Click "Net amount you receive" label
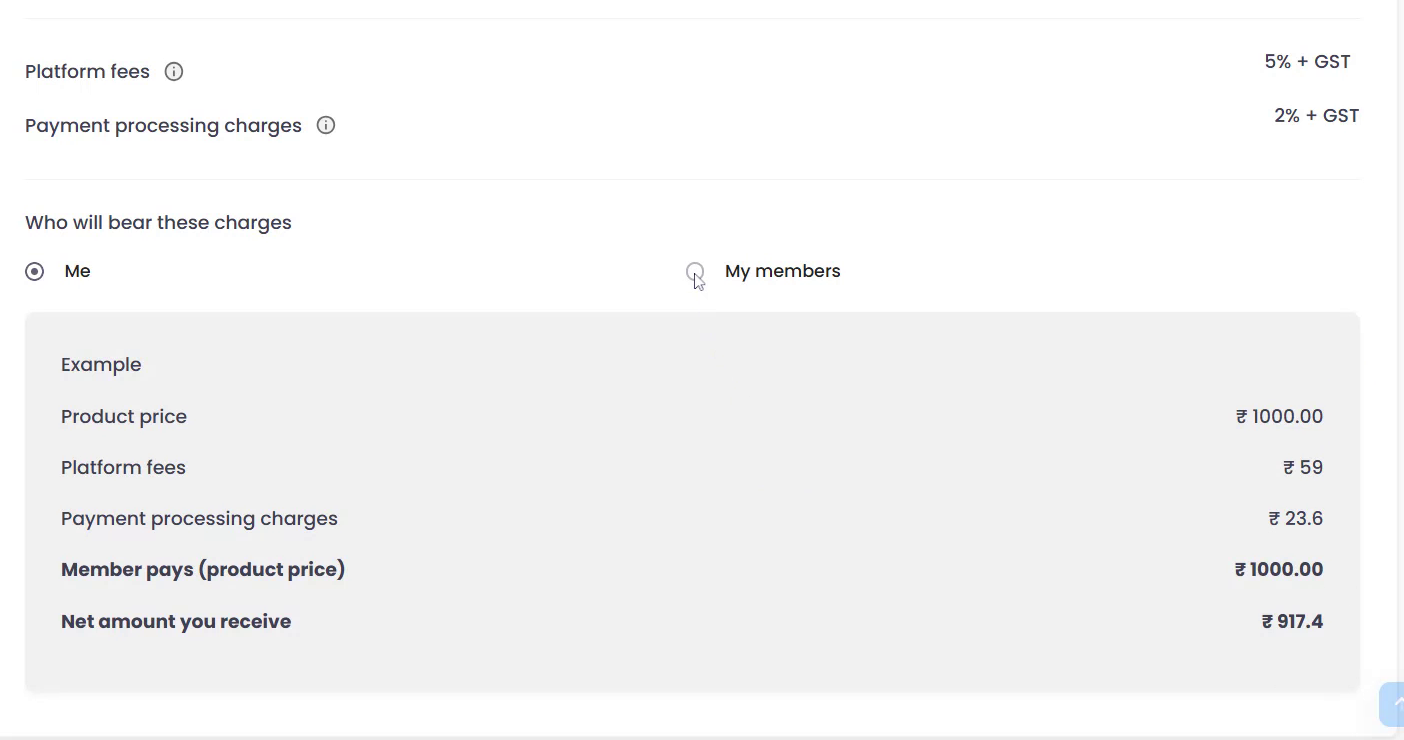This screenshot has width=1404, height=740. click(x=176, y=622)
